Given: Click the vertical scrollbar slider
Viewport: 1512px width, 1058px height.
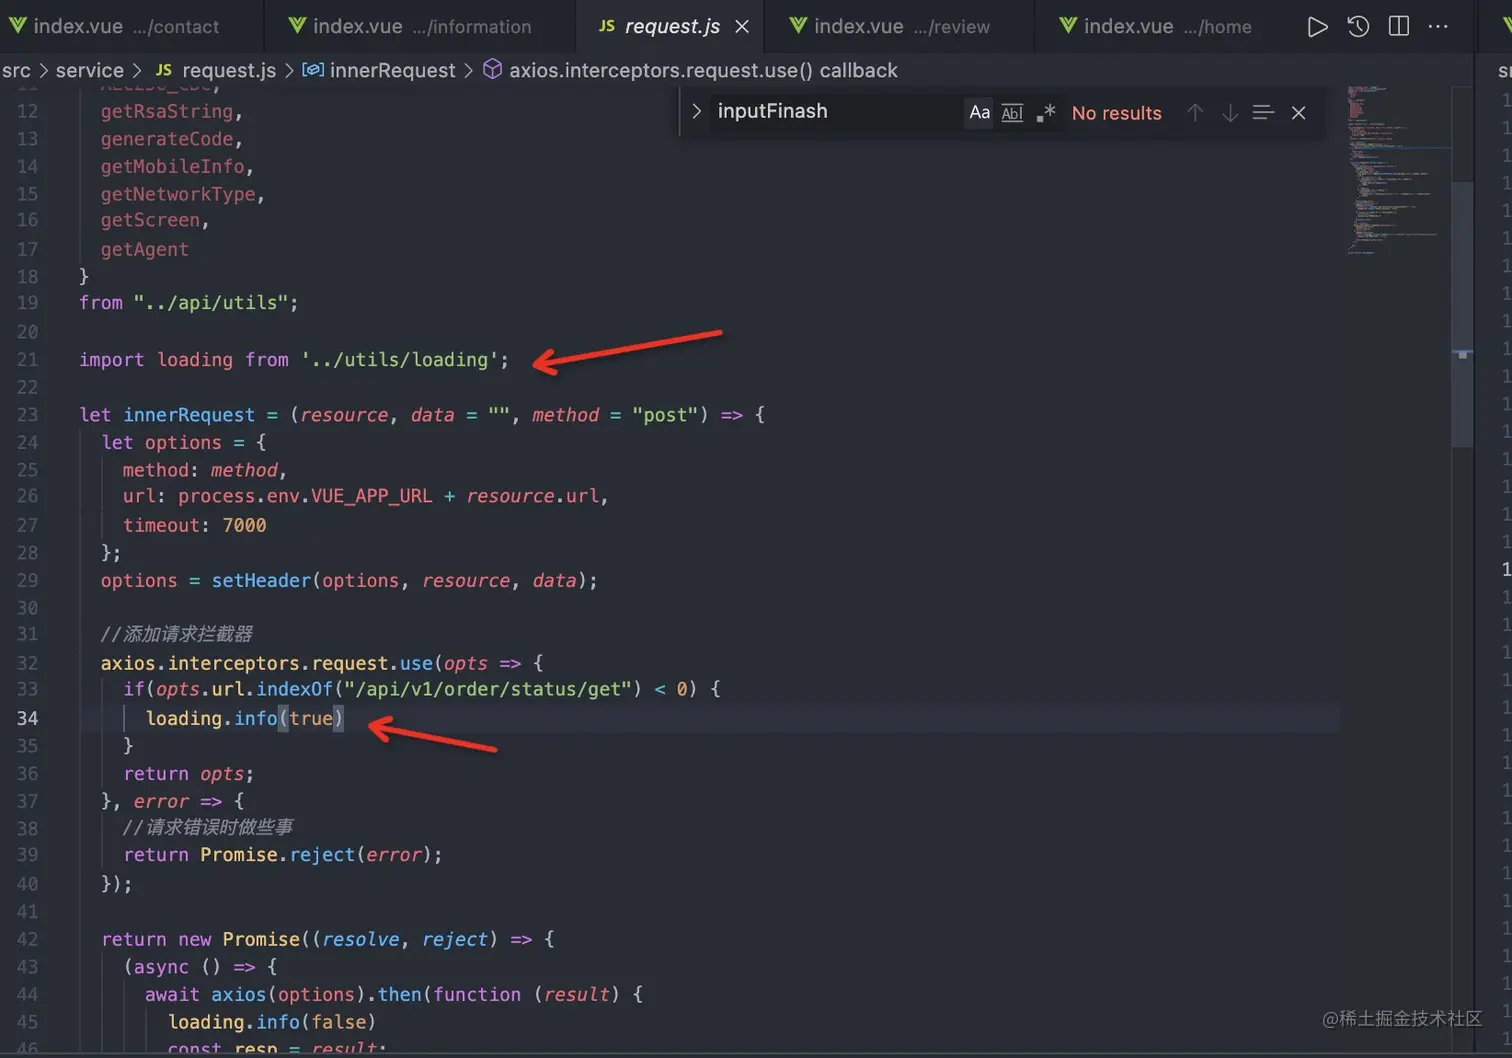Looking at the screenshot, I should click(x=1462, y=313).
